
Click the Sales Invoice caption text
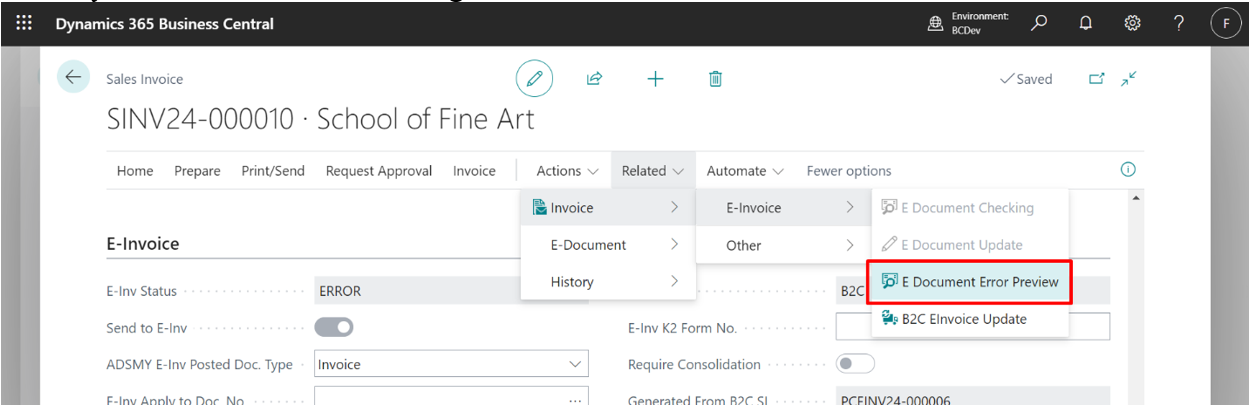(145, 79)
